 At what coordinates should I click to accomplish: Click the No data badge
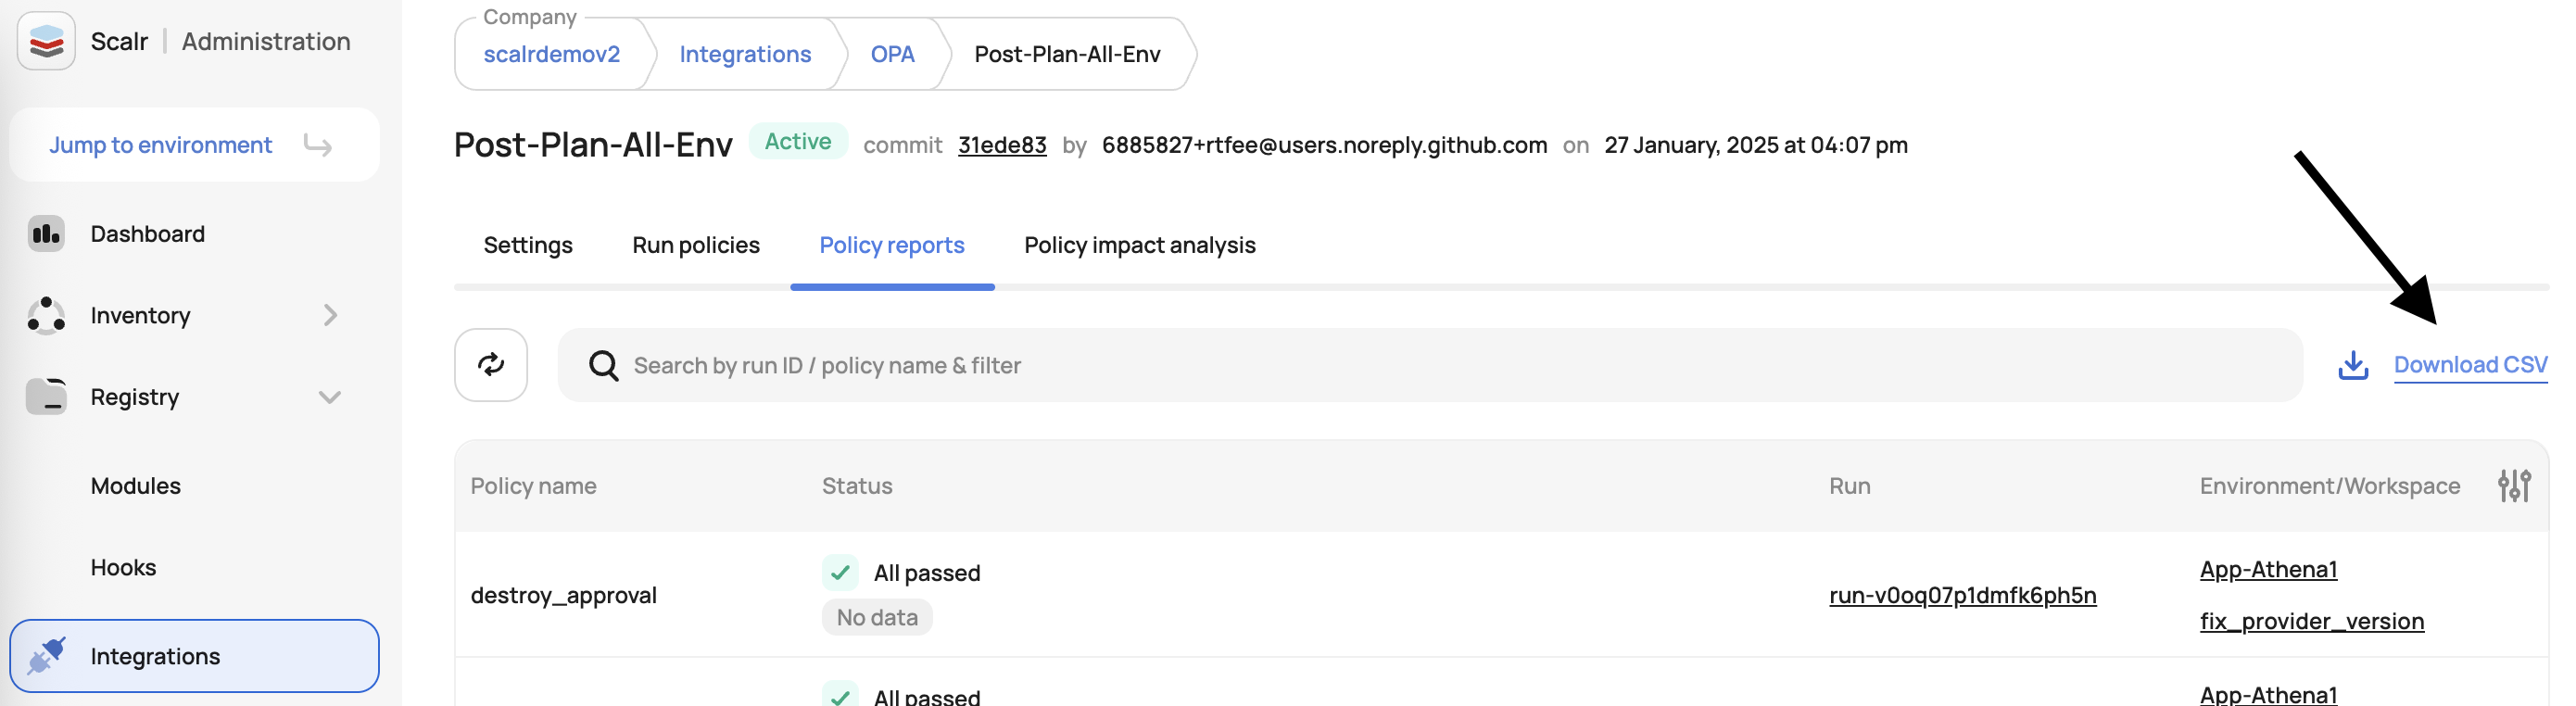click(x=877, y=617)
